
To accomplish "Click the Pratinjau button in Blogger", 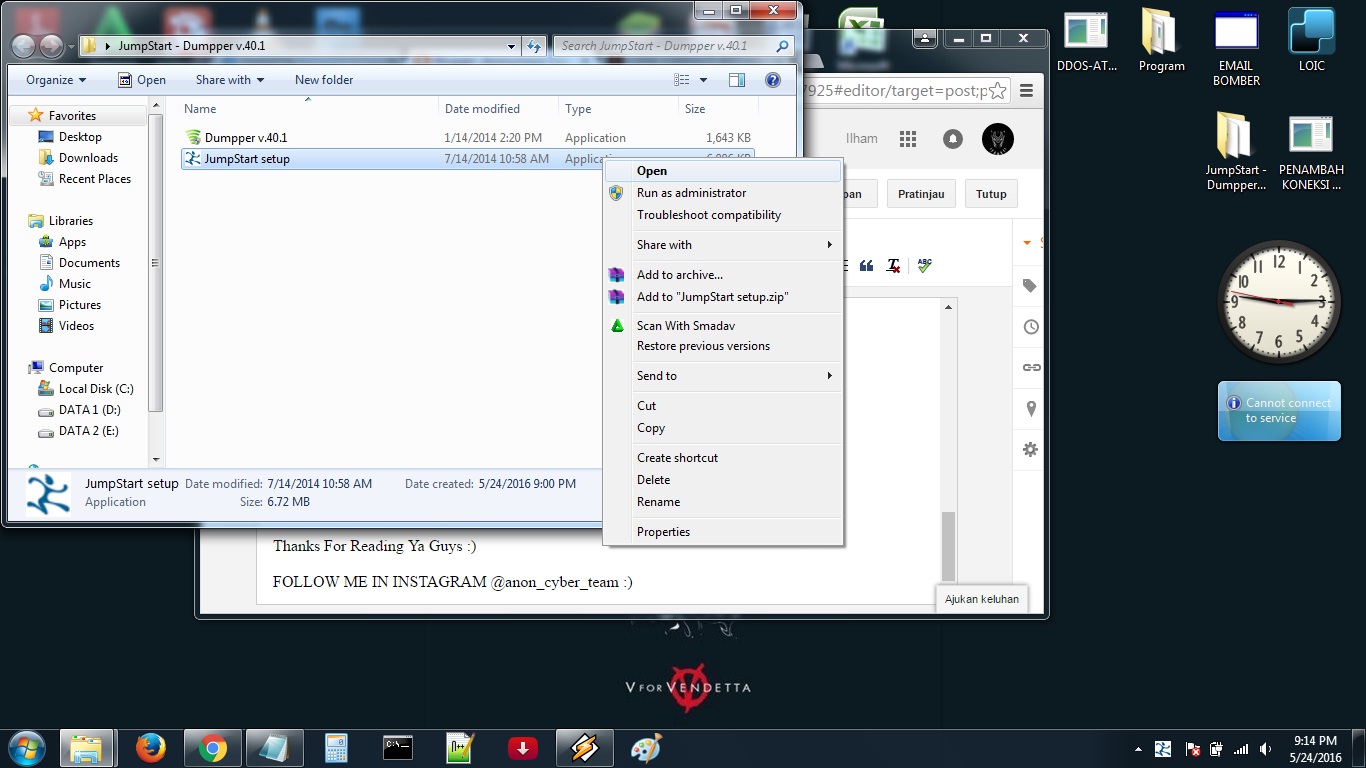I will tap(921, 194).
